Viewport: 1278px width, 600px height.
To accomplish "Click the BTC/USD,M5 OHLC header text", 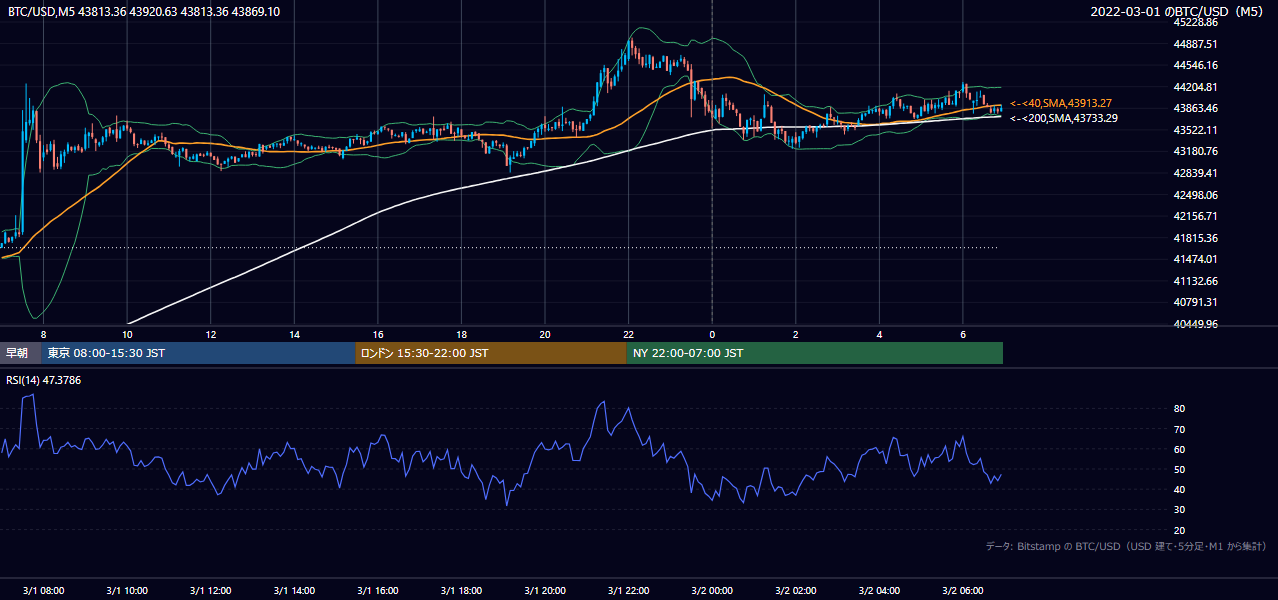I will pos(144,11).
